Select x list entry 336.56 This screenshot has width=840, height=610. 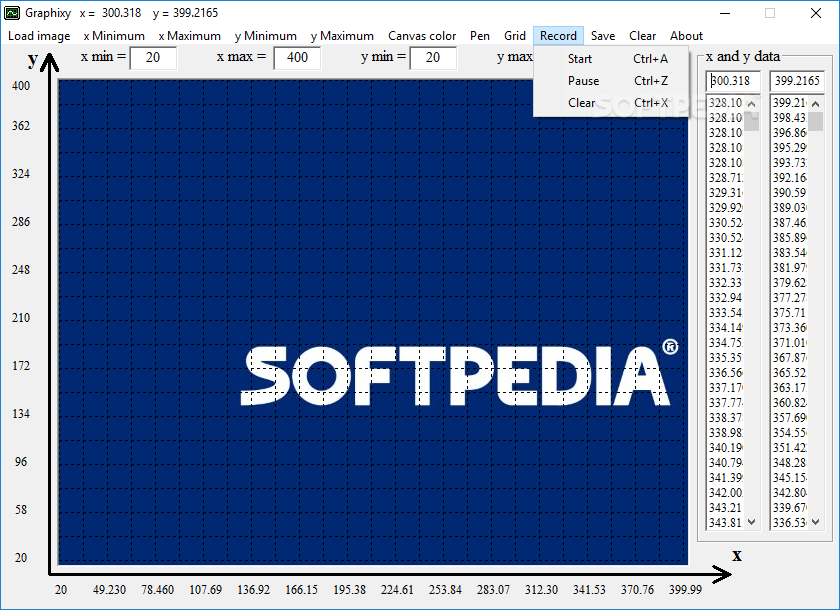point(726,373)
